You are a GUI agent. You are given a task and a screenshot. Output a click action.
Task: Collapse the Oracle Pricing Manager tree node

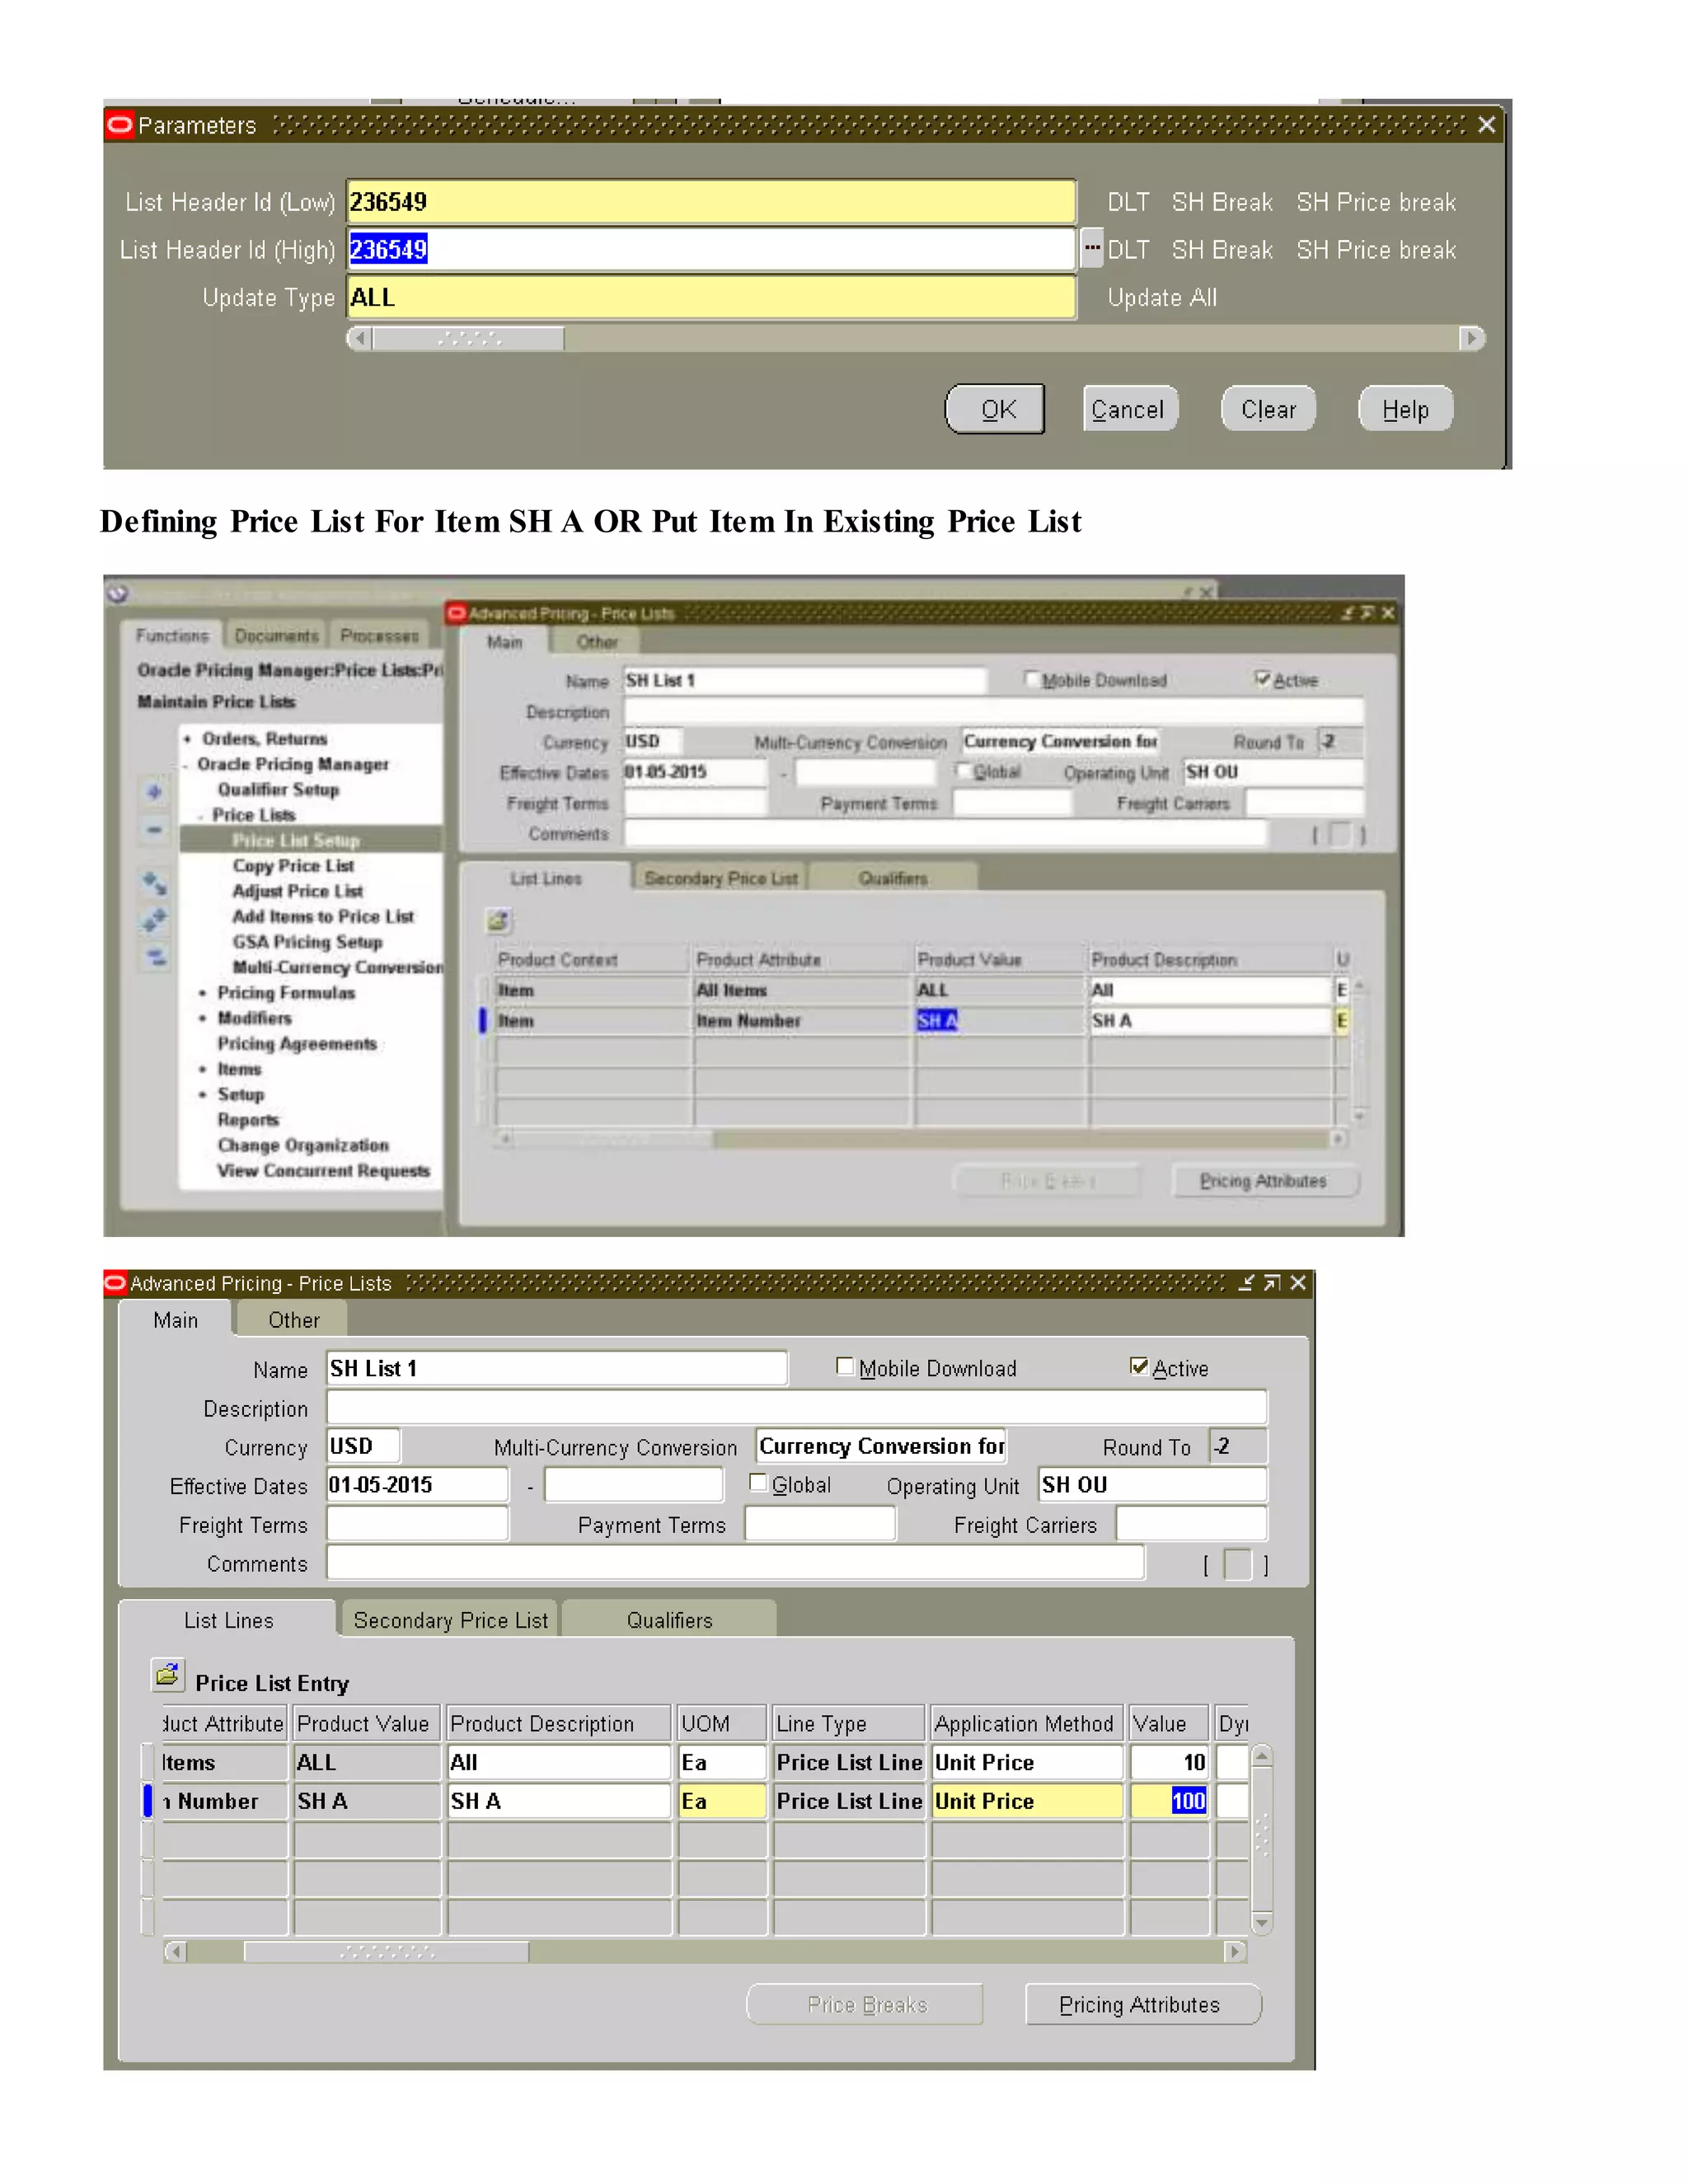click(x=186, y=765)
